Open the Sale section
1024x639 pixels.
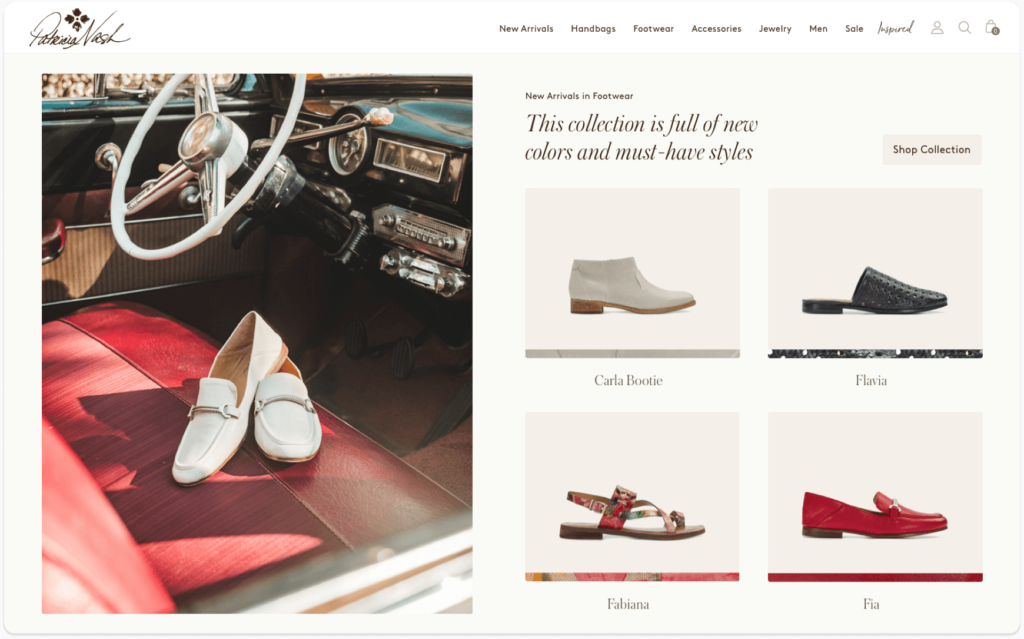click(854, 29)
